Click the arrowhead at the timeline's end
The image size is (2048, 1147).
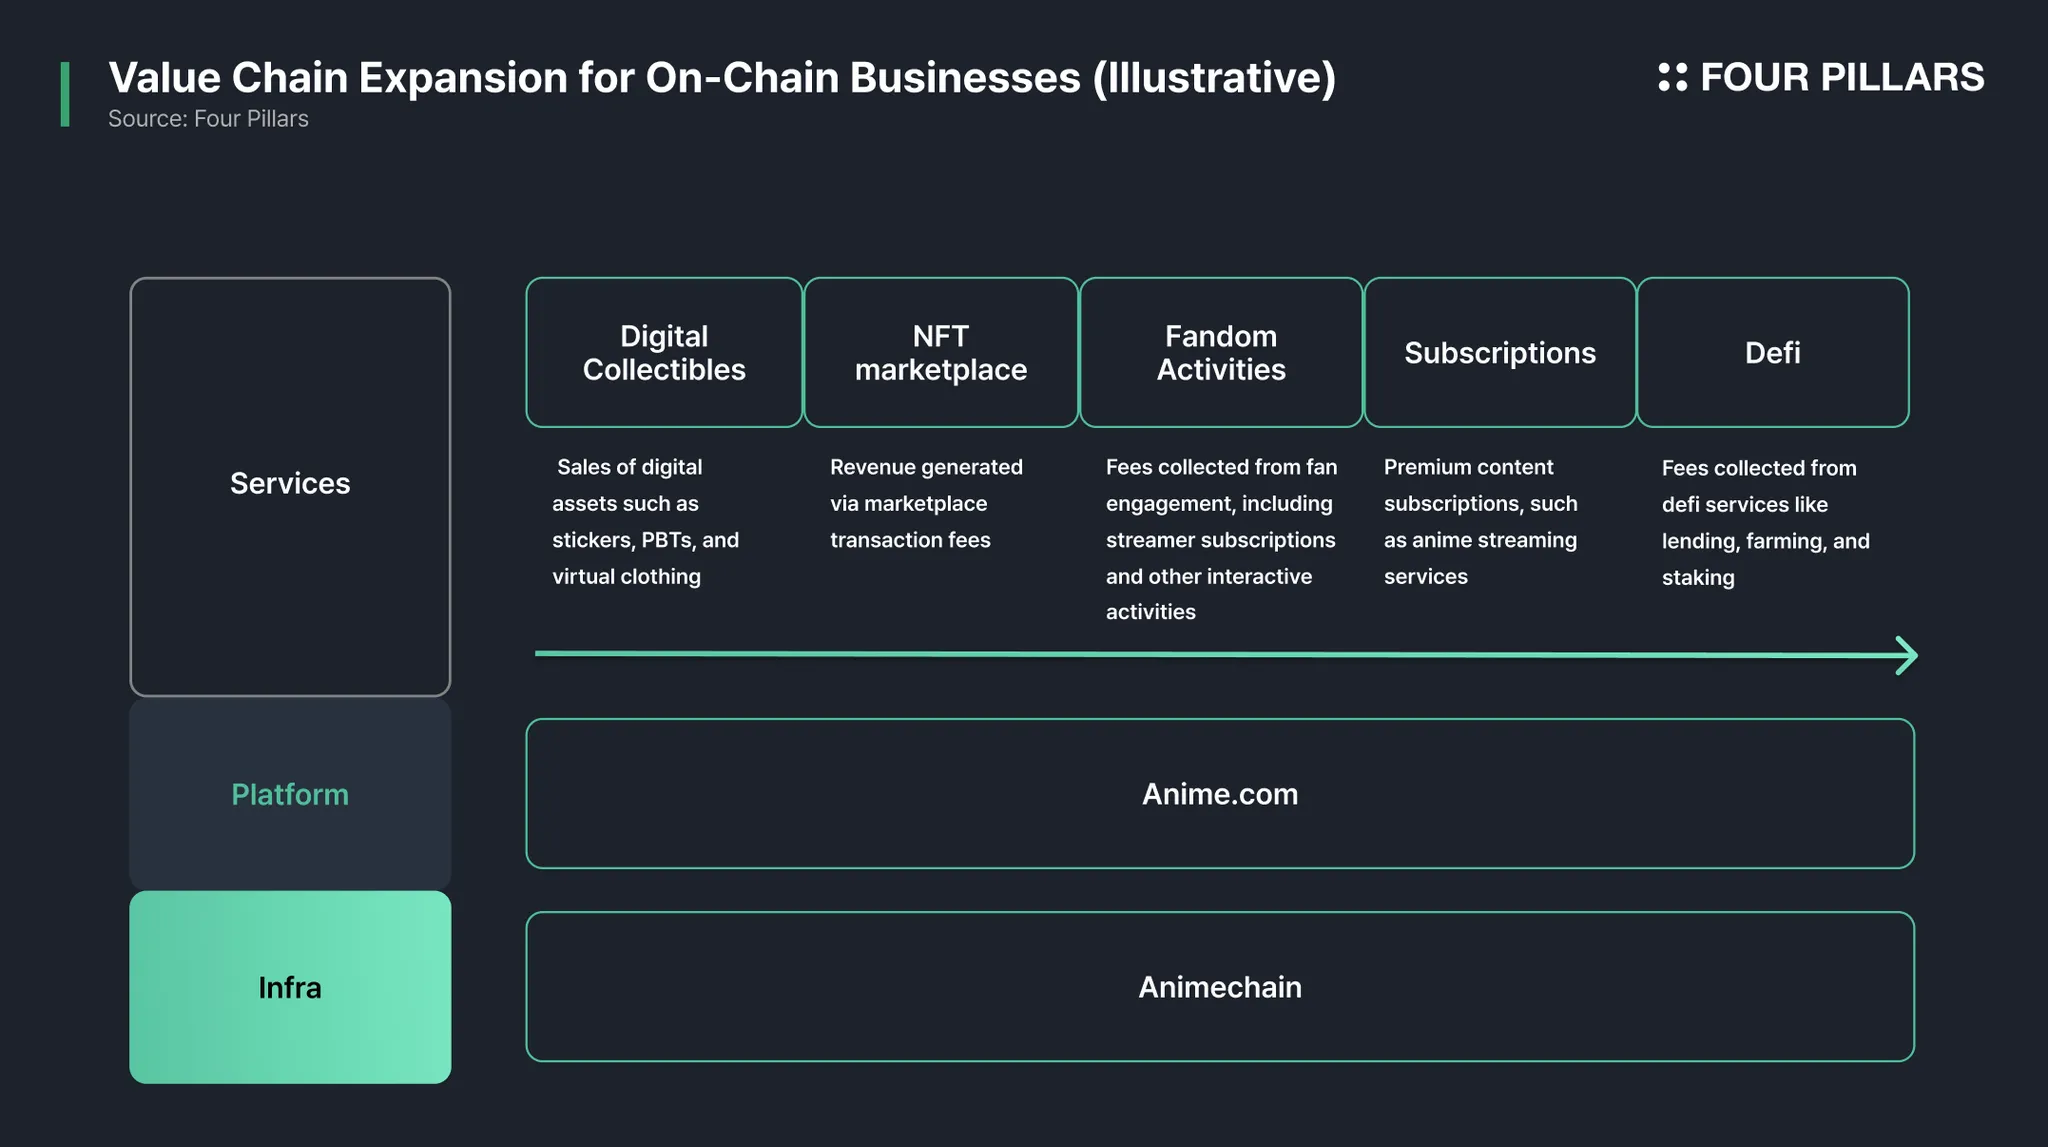1907,656
